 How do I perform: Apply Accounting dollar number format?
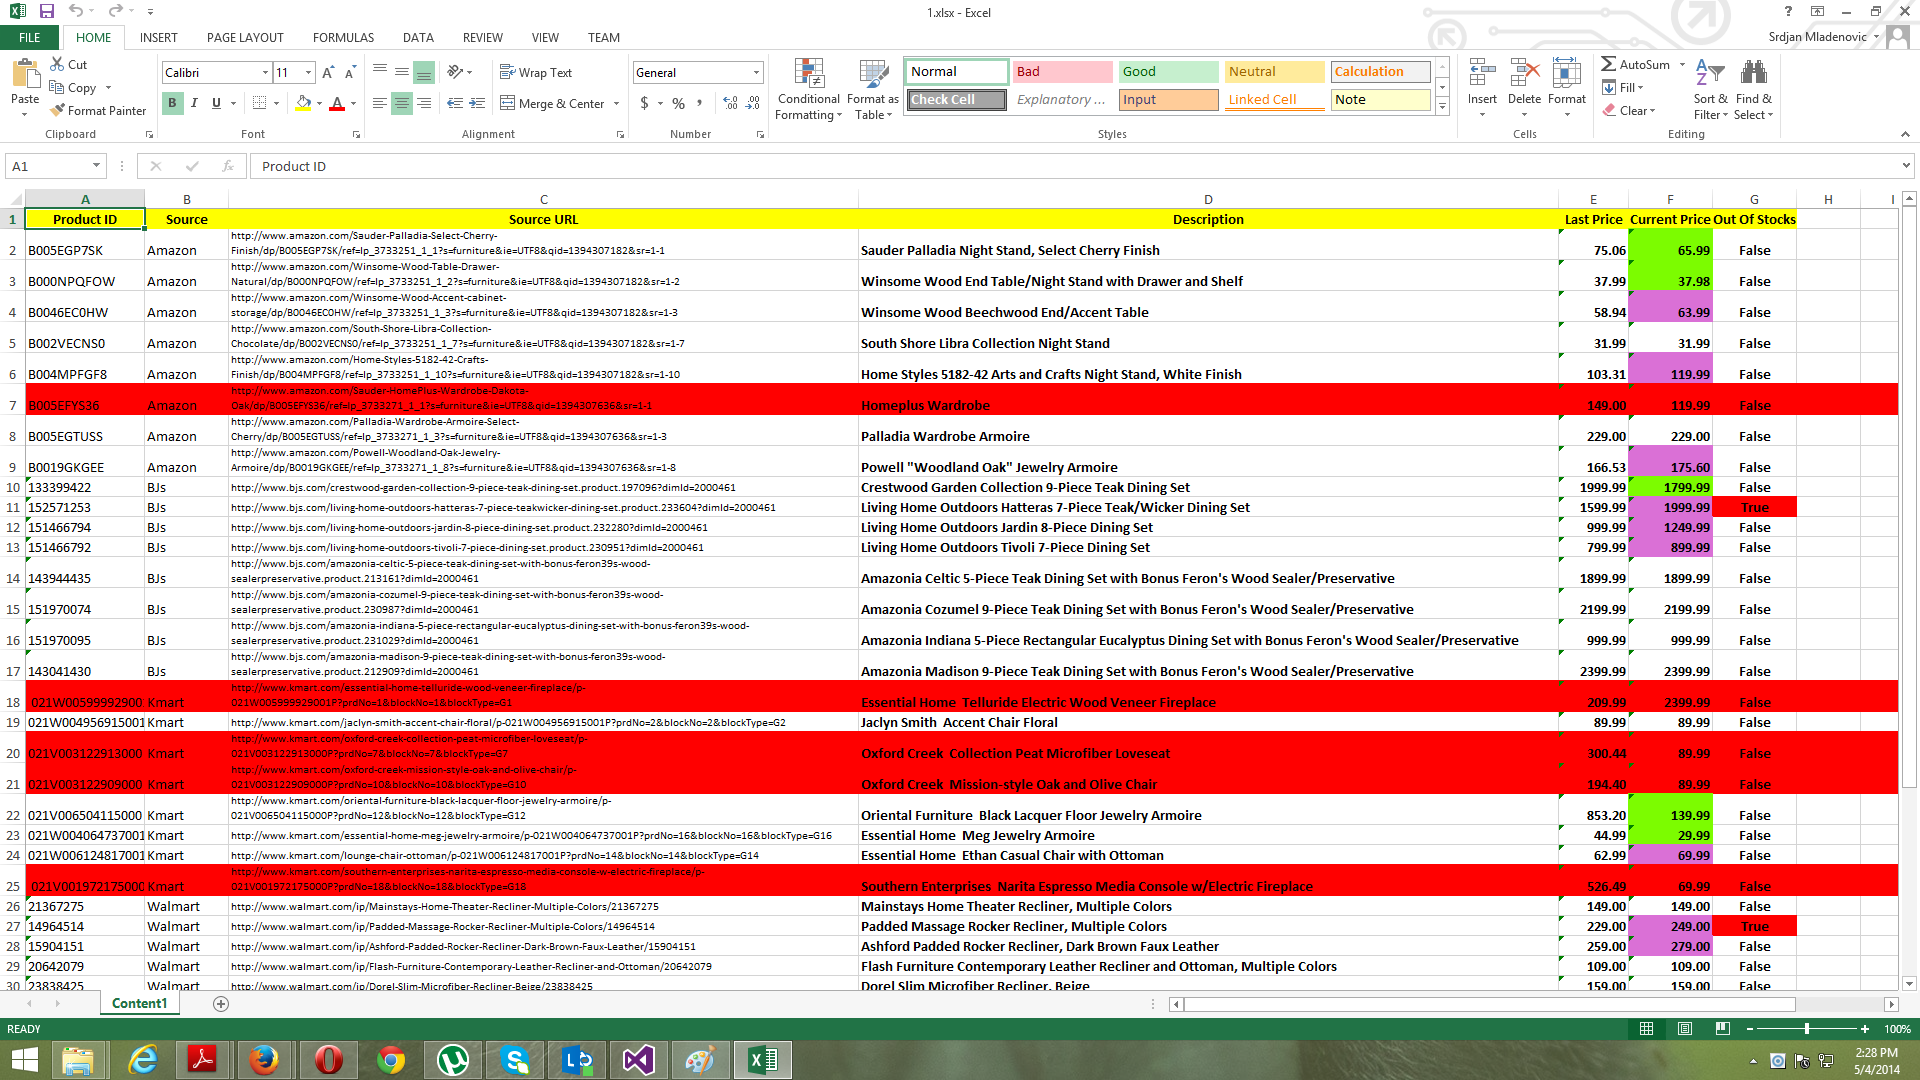[645, 103]
